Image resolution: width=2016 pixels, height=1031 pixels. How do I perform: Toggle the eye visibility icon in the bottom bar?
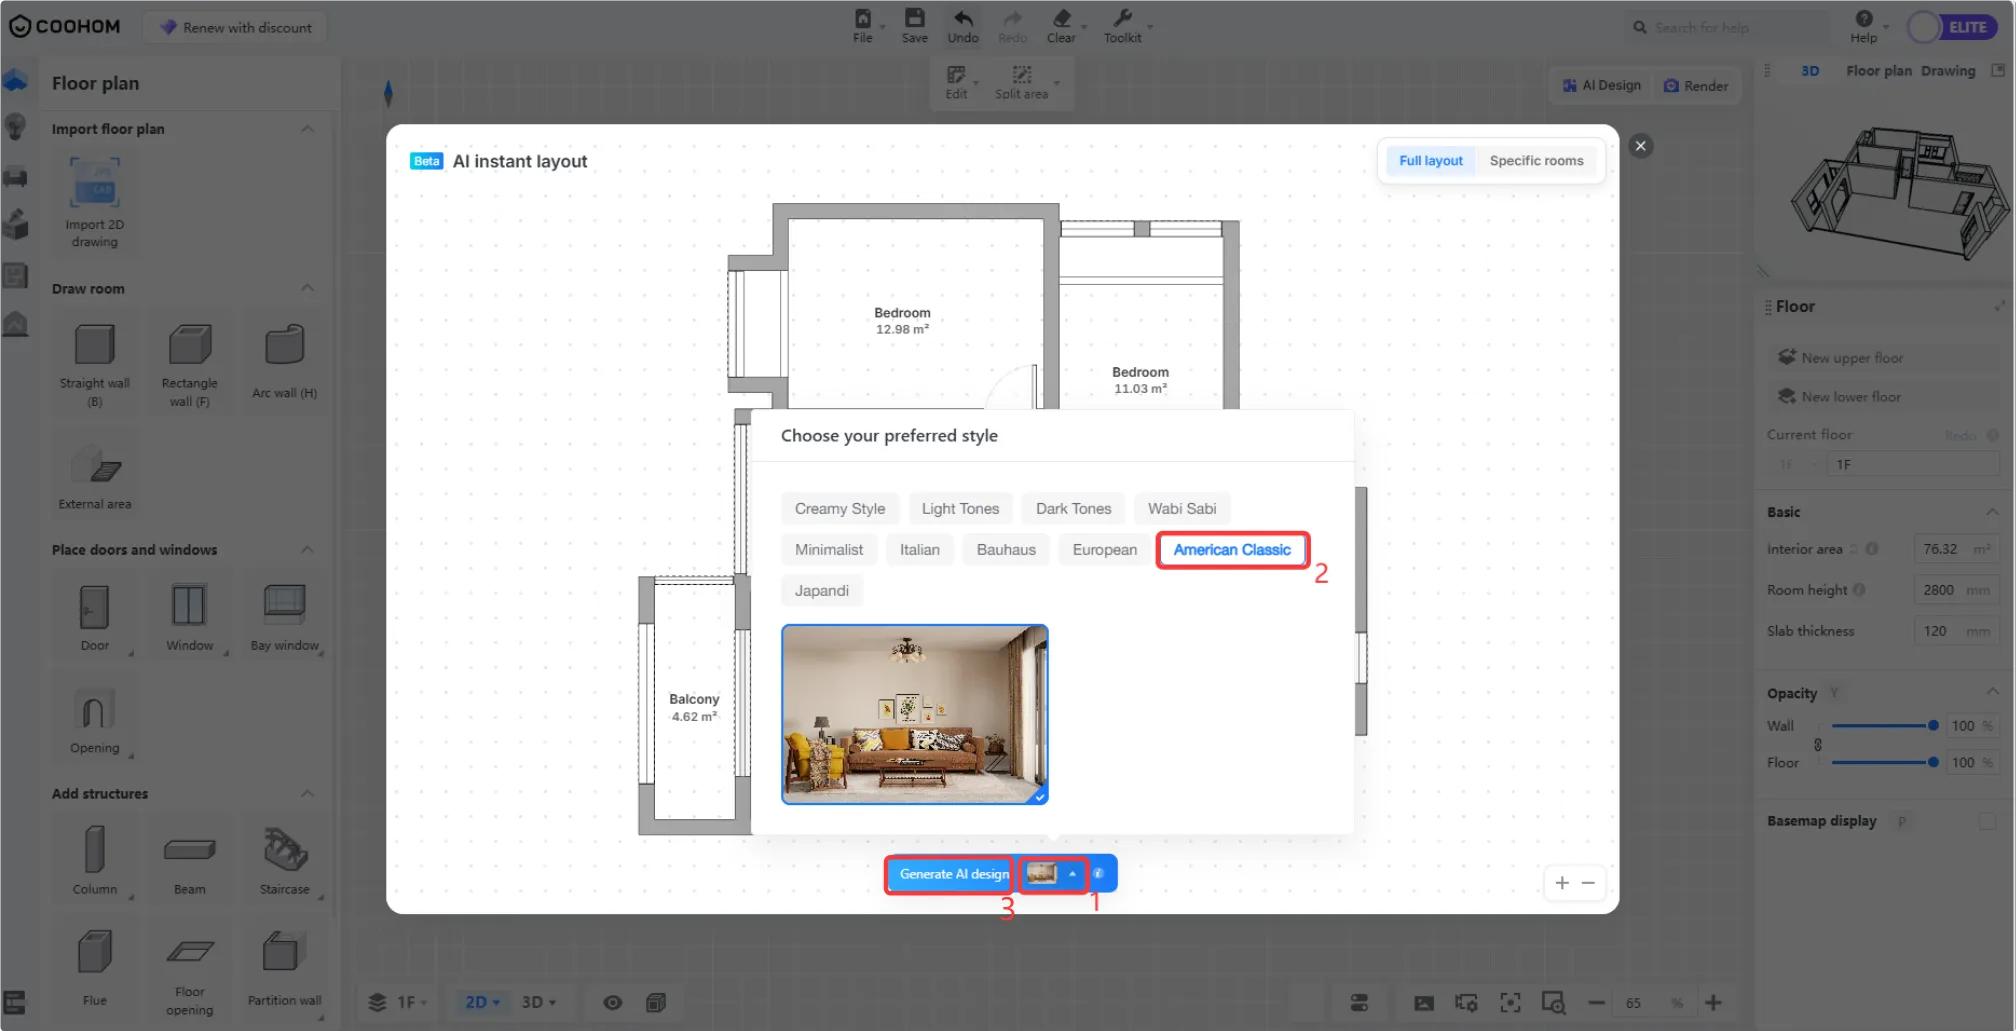(x=613, y=1002)
